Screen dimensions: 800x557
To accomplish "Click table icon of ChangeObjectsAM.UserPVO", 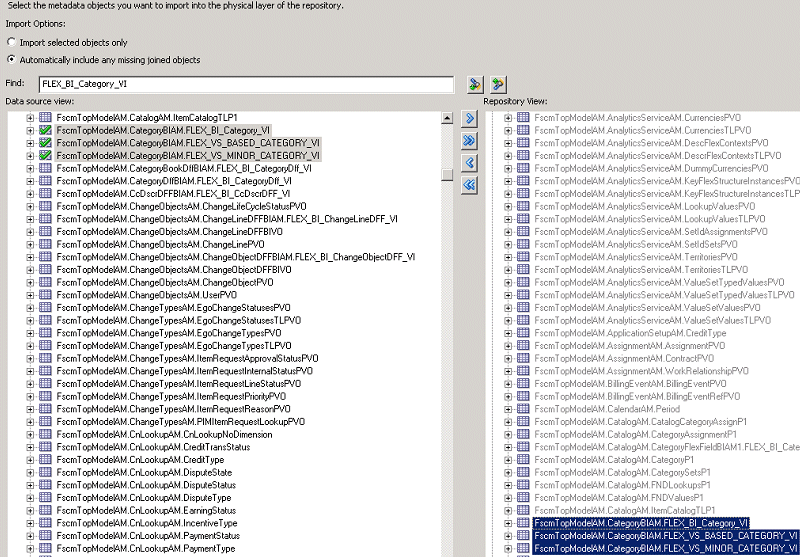I will pos(45,295).
